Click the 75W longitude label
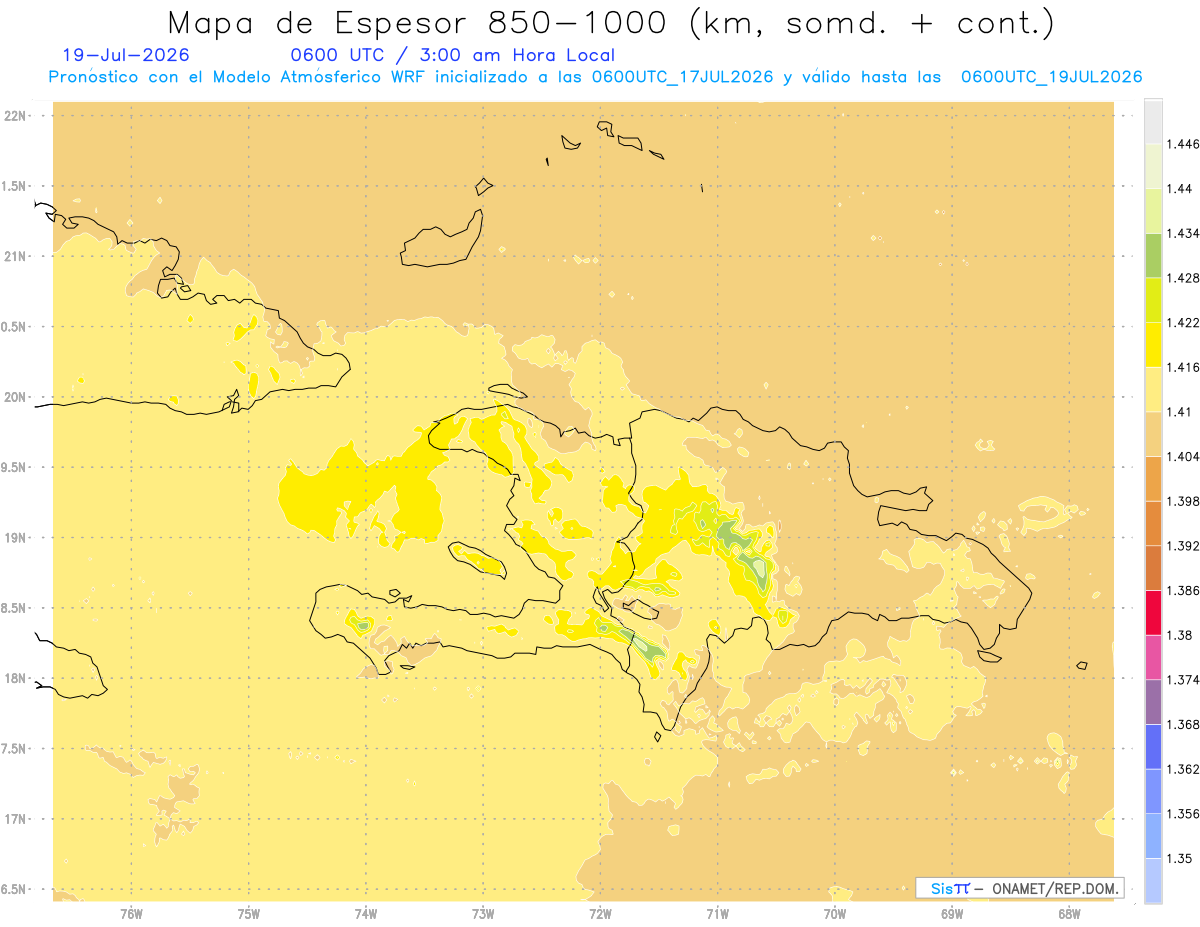 (x=249, y=913)
